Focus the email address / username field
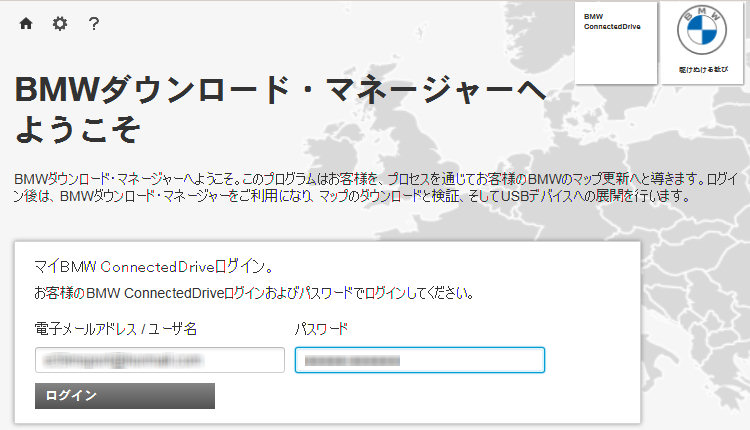750x430 pixels. click(x=160, y=360)
